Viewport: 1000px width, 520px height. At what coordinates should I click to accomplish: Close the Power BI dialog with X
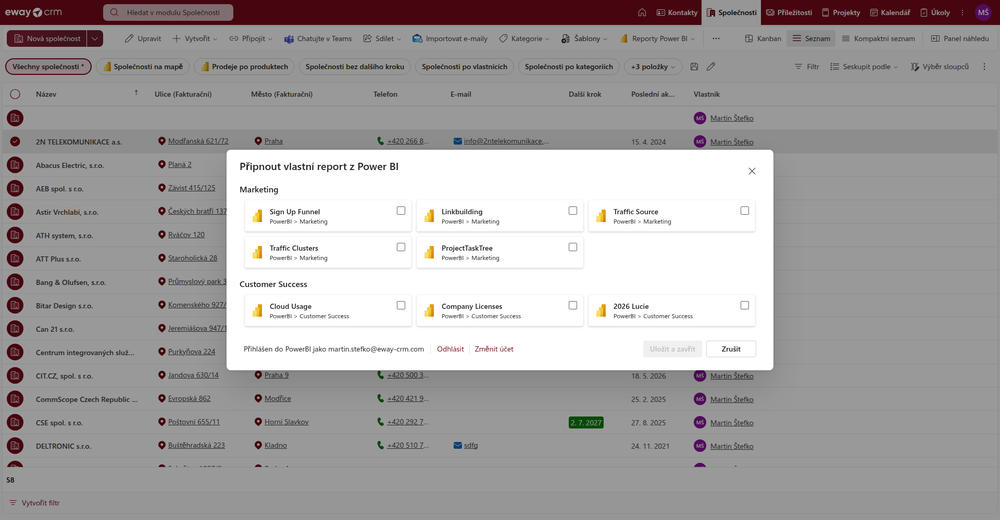tap(752, 171)
